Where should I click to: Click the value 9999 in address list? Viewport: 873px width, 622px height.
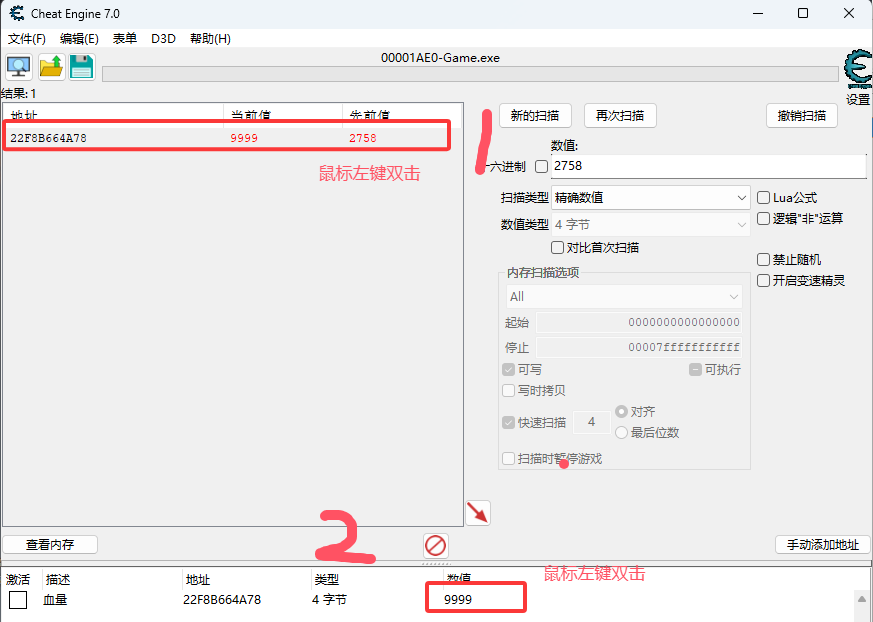[458, 600]
